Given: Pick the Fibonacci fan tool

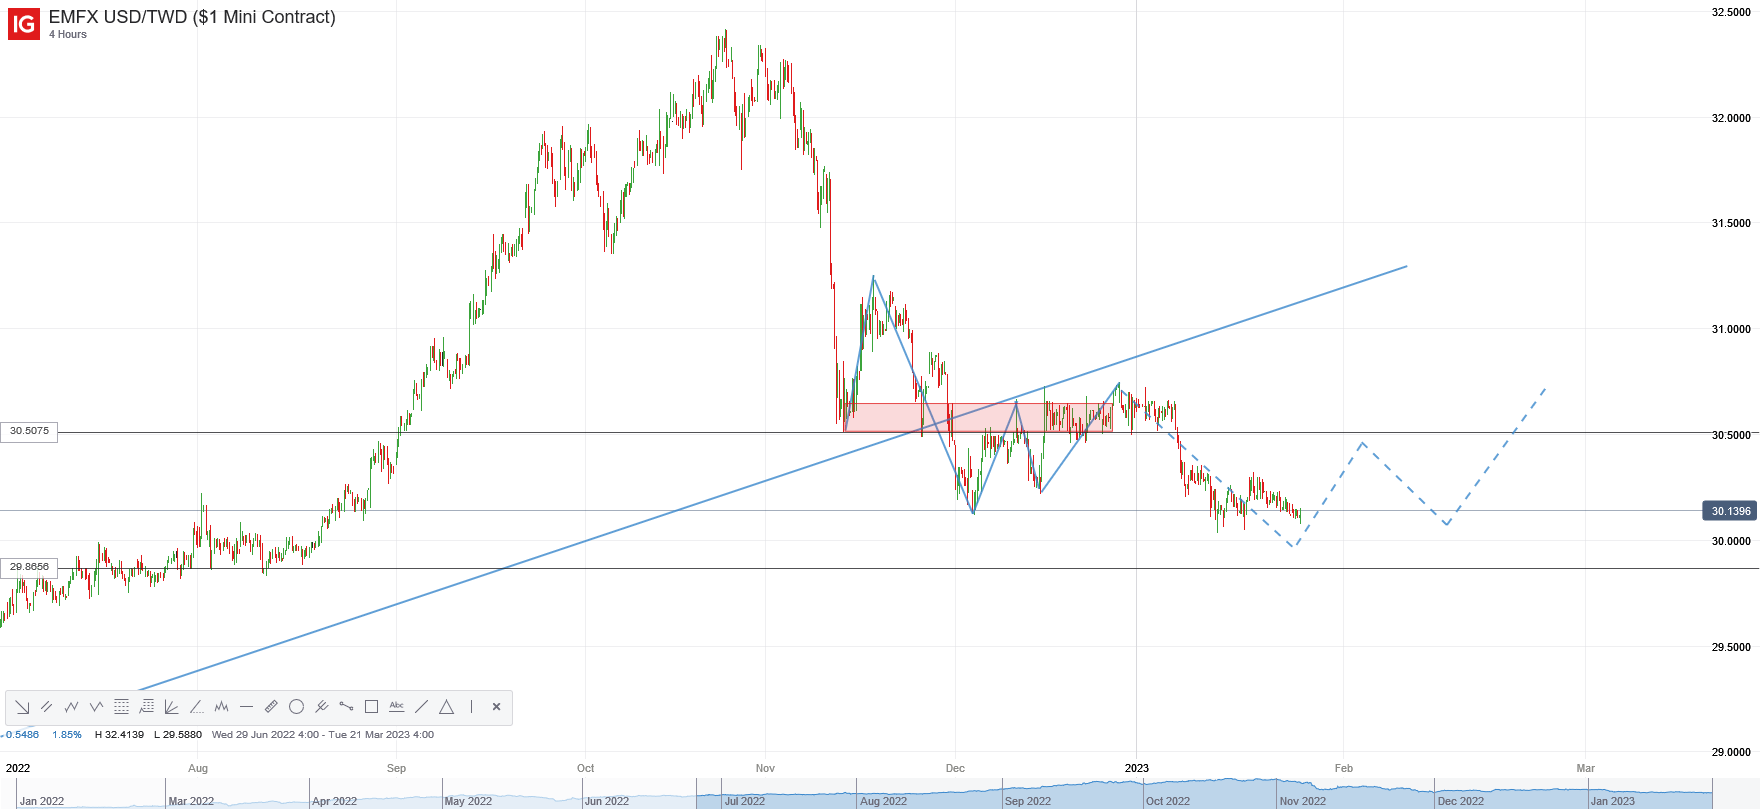Looking at the screenshot, I should click(x=172, y=707).
